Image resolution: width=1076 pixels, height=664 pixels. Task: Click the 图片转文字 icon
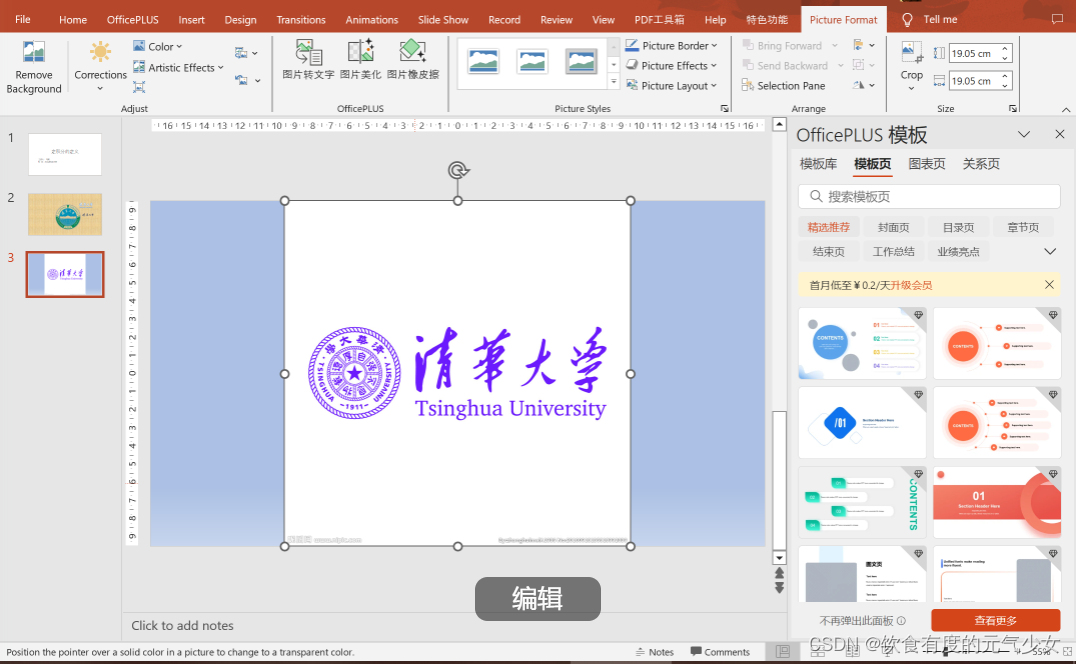[308, 52]
